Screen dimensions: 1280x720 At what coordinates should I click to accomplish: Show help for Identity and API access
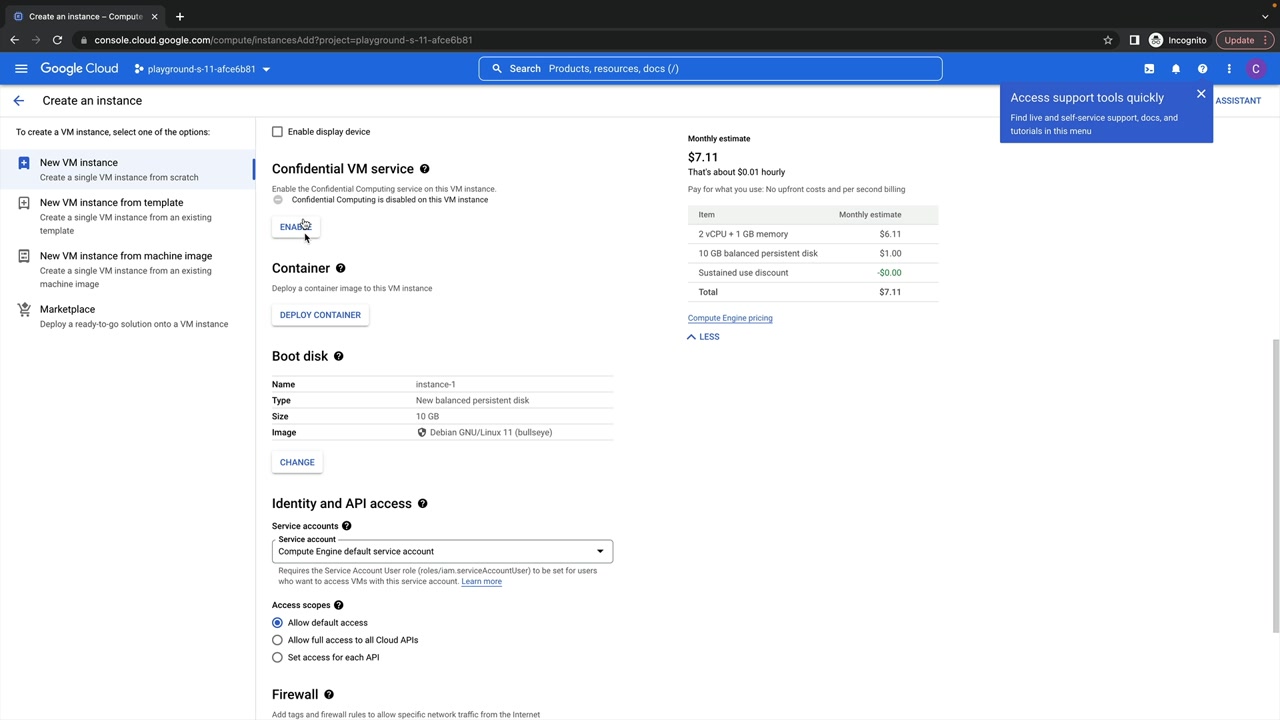click(422, 504)
